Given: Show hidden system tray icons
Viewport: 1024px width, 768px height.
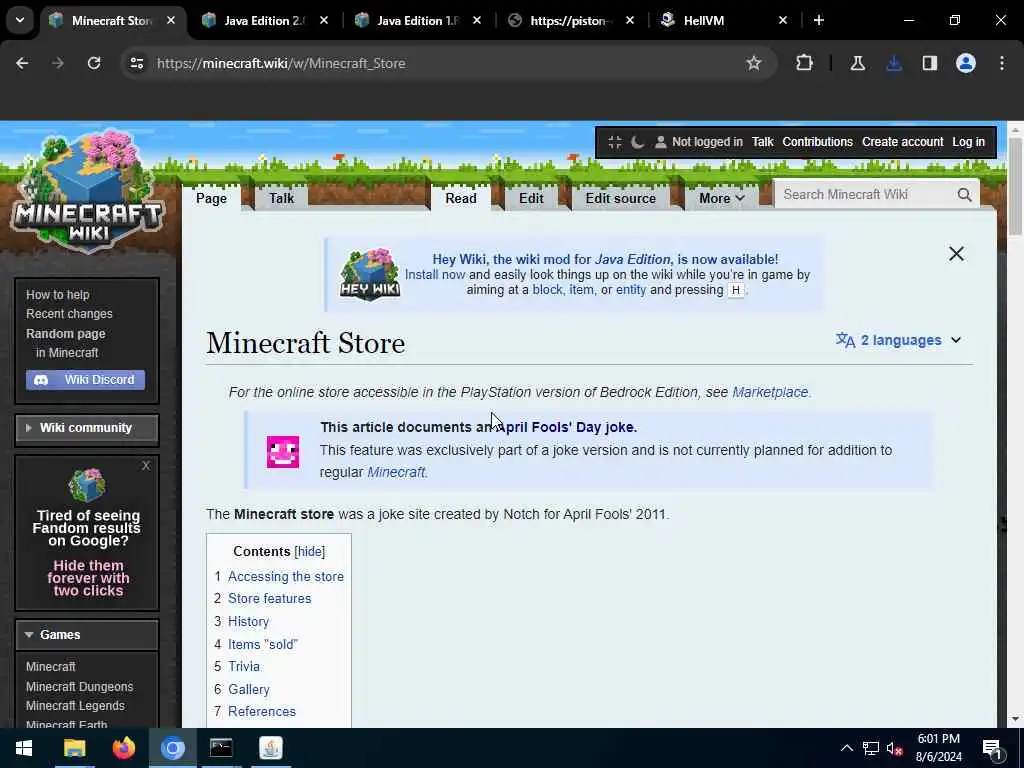Looking at the screenshot, I should (x=846, y=748).
